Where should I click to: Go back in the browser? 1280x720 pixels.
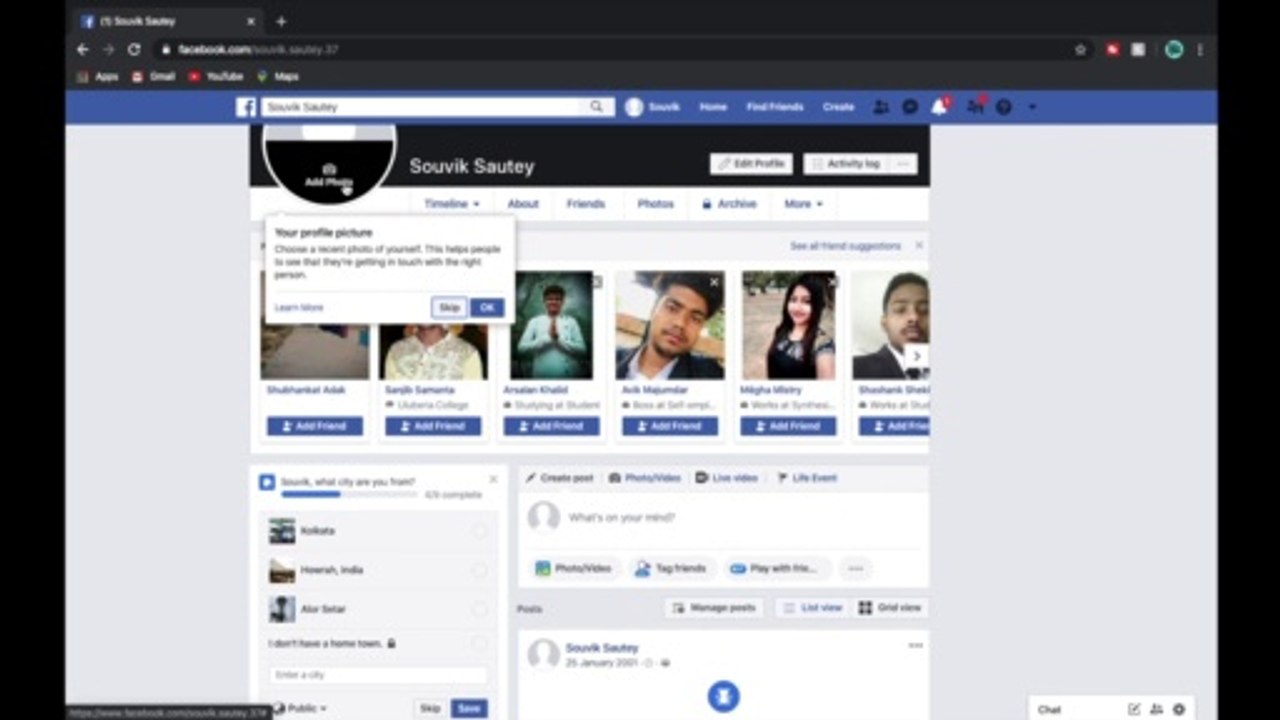pos(83,49)
